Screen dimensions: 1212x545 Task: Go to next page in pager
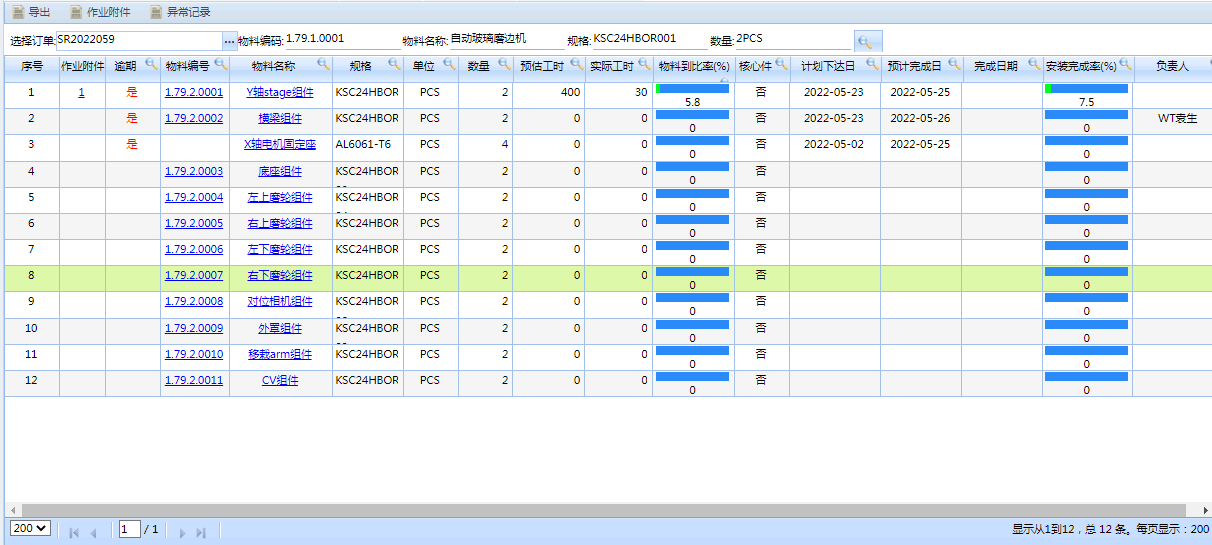point(181,532)
